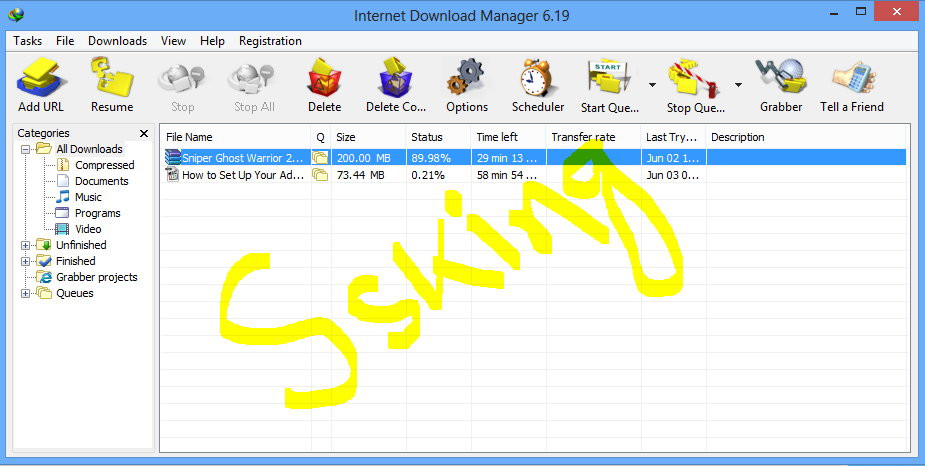Click the 58 min 54 time left cell
The width and height of the screenshot is (925, 466).
click(507, 175)
